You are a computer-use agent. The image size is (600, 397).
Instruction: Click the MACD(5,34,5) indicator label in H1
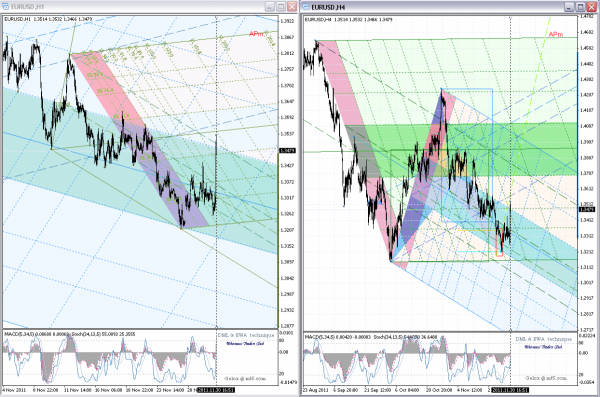coord(19,334)
